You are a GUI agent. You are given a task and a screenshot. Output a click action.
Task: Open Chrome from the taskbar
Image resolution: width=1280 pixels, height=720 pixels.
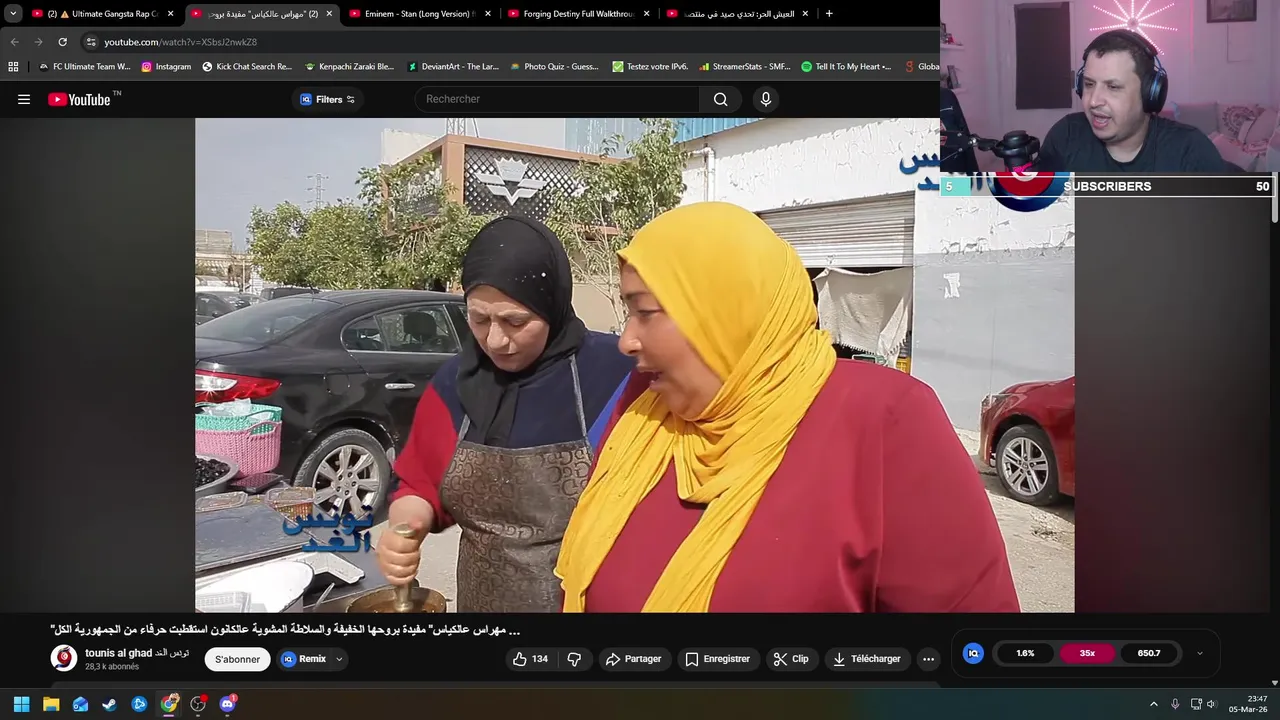[x=169, y=704]
